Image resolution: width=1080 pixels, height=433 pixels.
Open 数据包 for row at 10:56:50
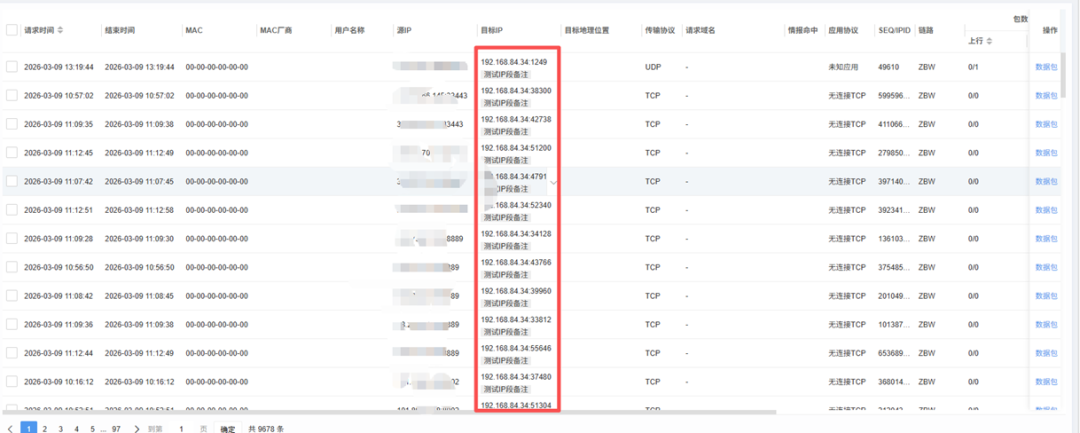(x=1046, y=267)
